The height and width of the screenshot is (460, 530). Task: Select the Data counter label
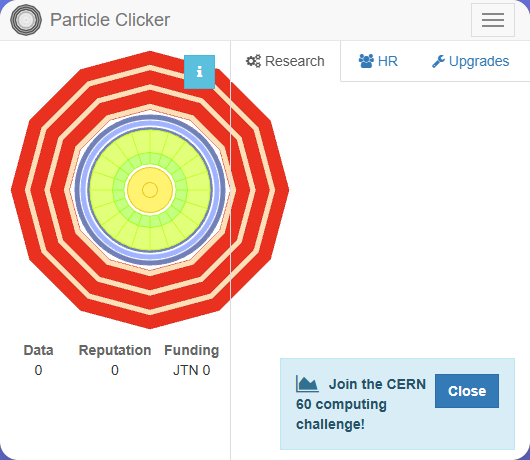pyautogui.click(x=39, y=350)
